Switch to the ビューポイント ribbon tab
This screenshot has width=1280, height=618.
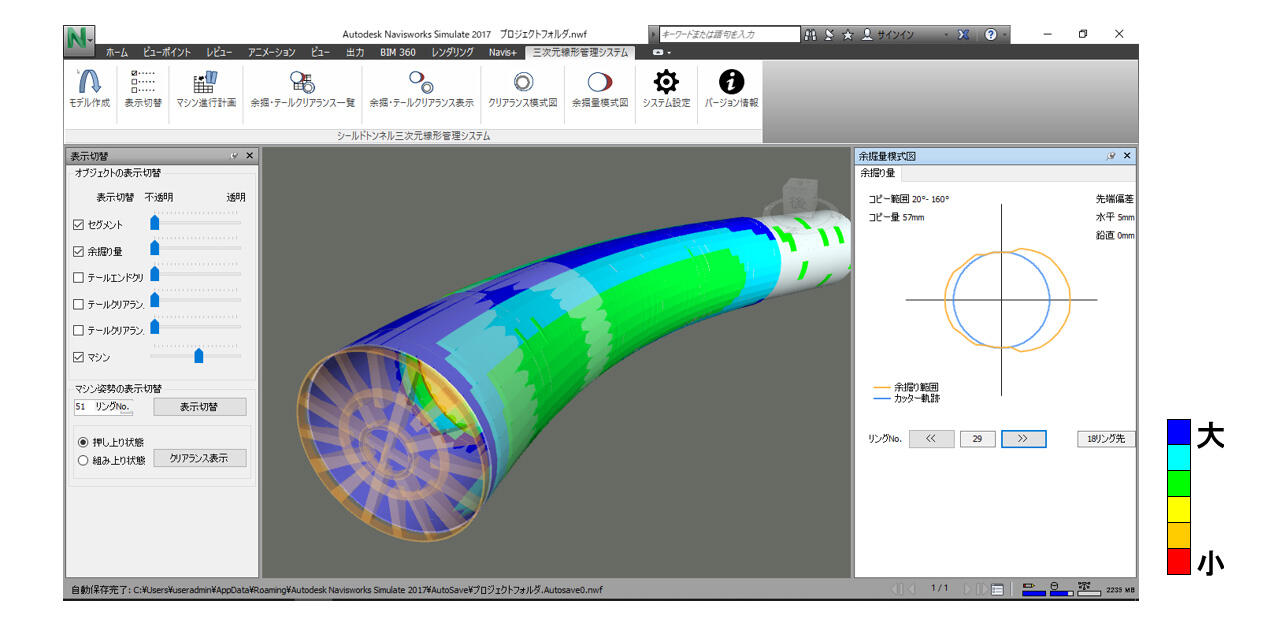(167, 52)
